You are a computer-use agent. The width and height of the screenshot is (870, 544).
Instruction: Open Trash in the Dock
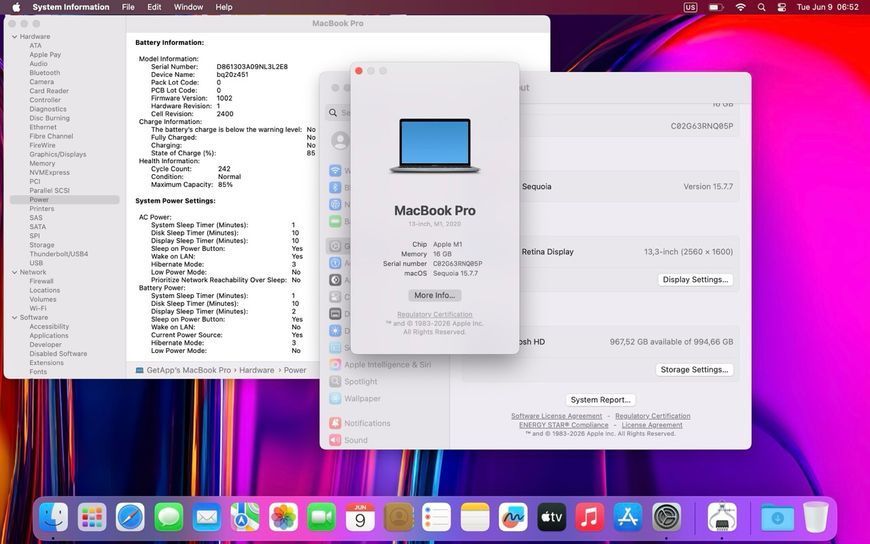[816, 517]
